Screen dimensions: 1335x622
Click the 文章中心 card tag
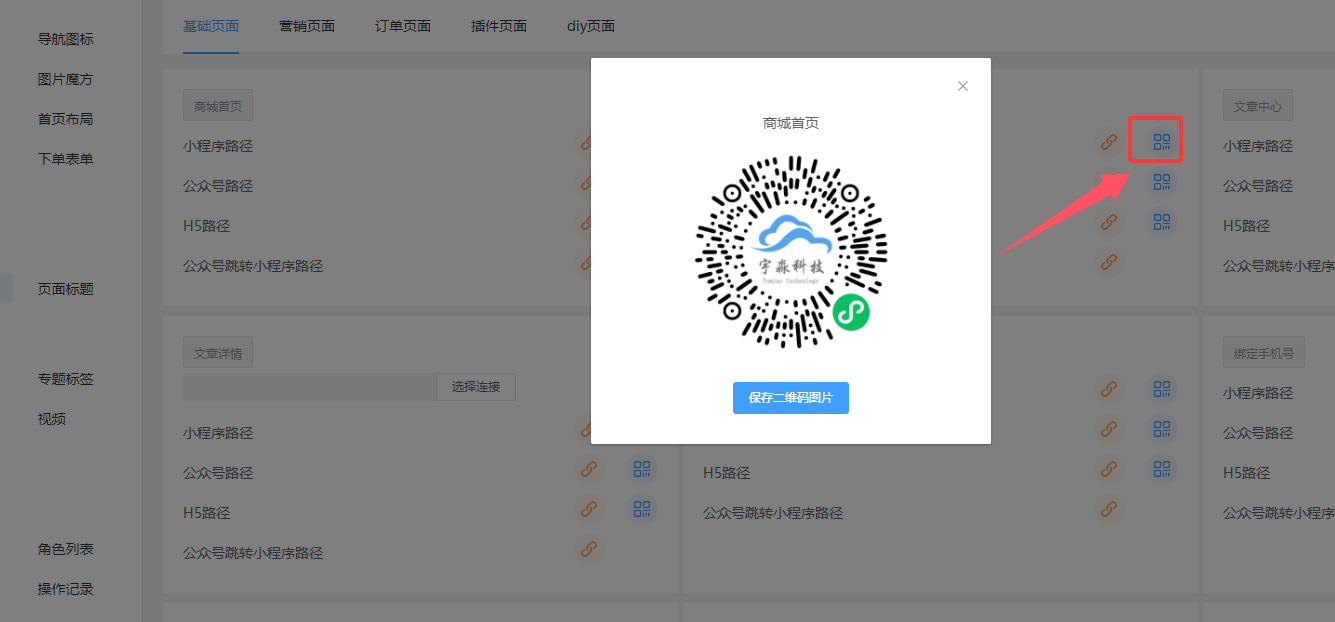point(1258,106)
